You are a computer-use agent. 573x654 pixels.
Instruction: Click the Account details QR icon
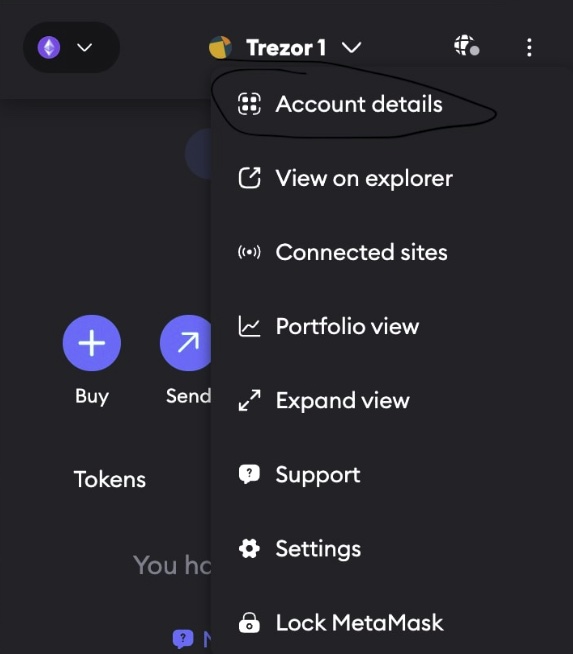[249, 104]
